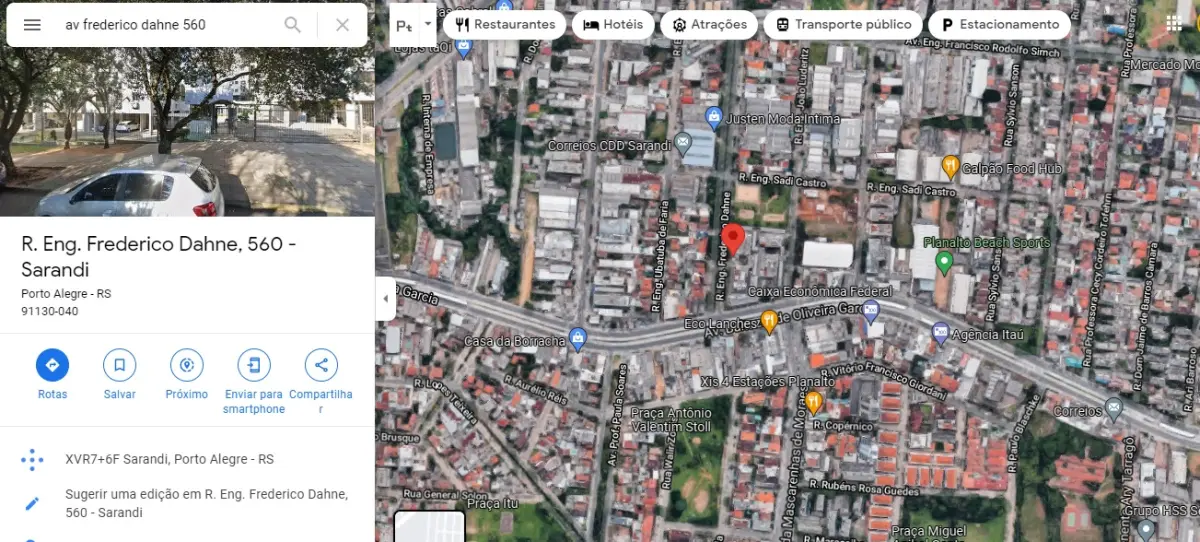Save the place with Salvar icon
This screenshot has width=1200, height=542.
pyautogui.click(x=119, y=366)
